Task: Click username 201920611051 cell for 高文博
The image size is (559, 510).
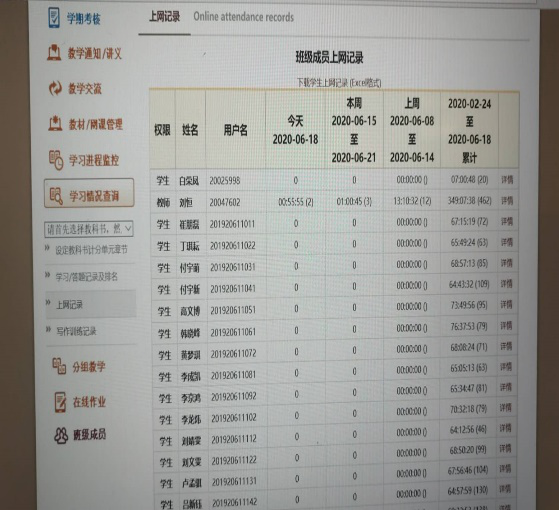Action: point(233,310)
